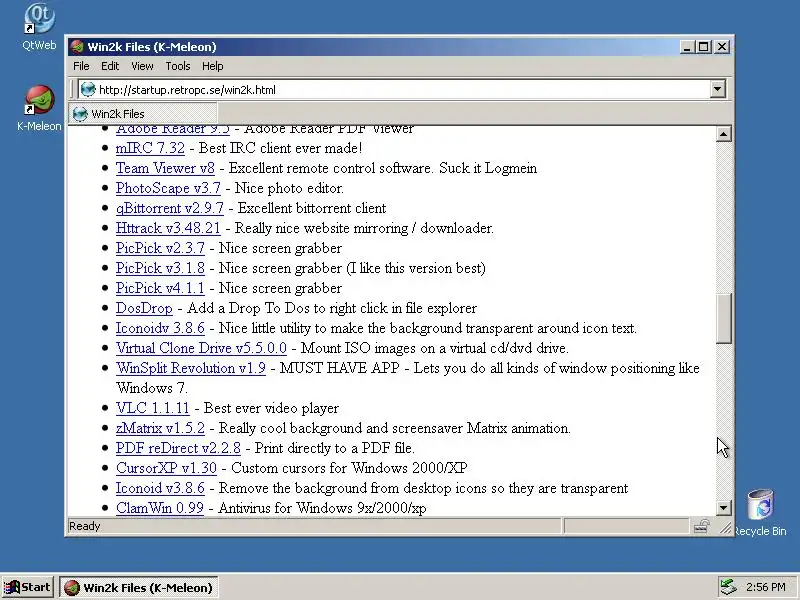Open the CursorXP v1.30 link
This screenshot has height=600, width=800.
click(x=166, y=468)
